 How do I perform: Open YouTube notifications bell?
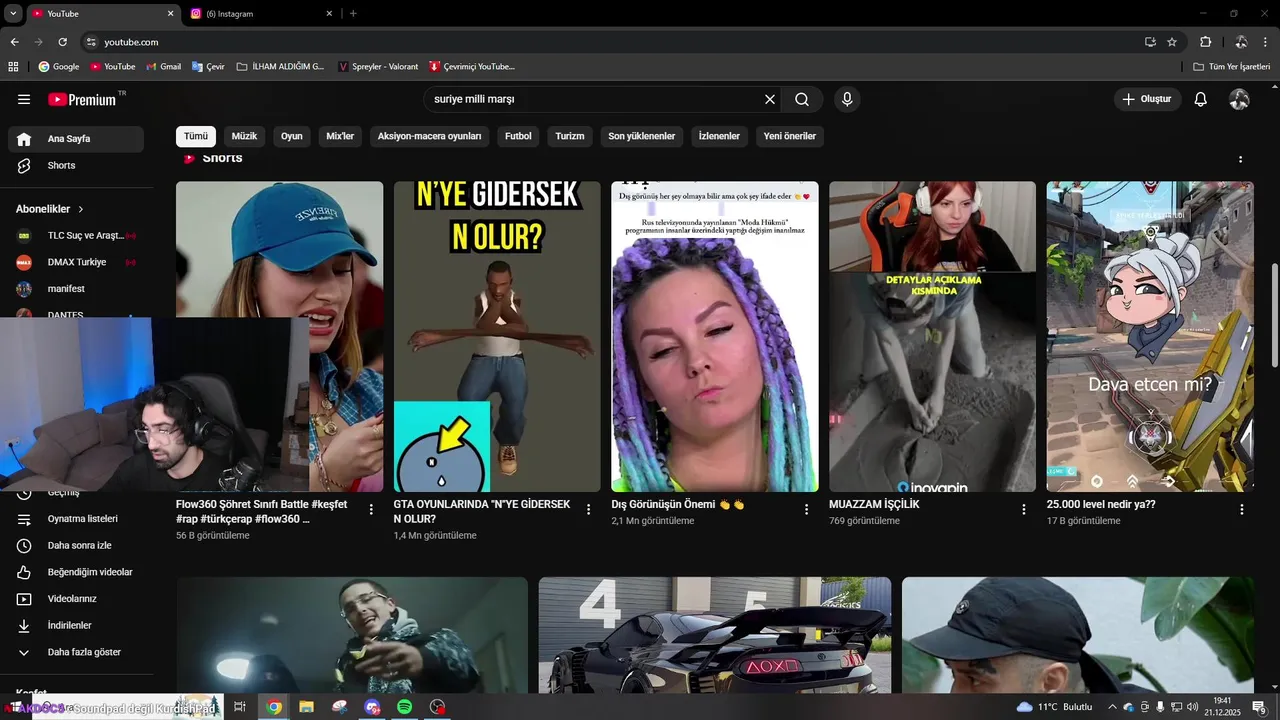click(x=1201, y=99)
